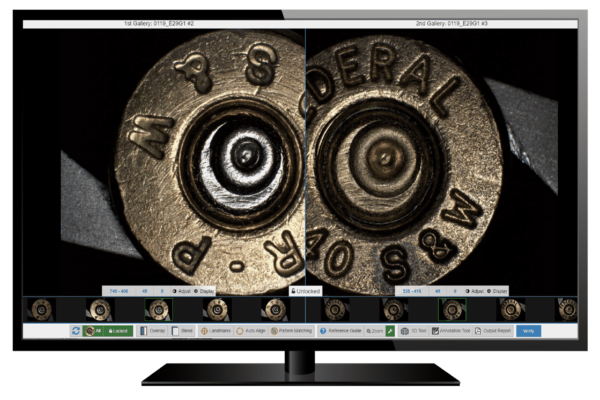Open Adjust for the 2nd gallery image
Screen dimensions: 600x400
pos(474,291)
